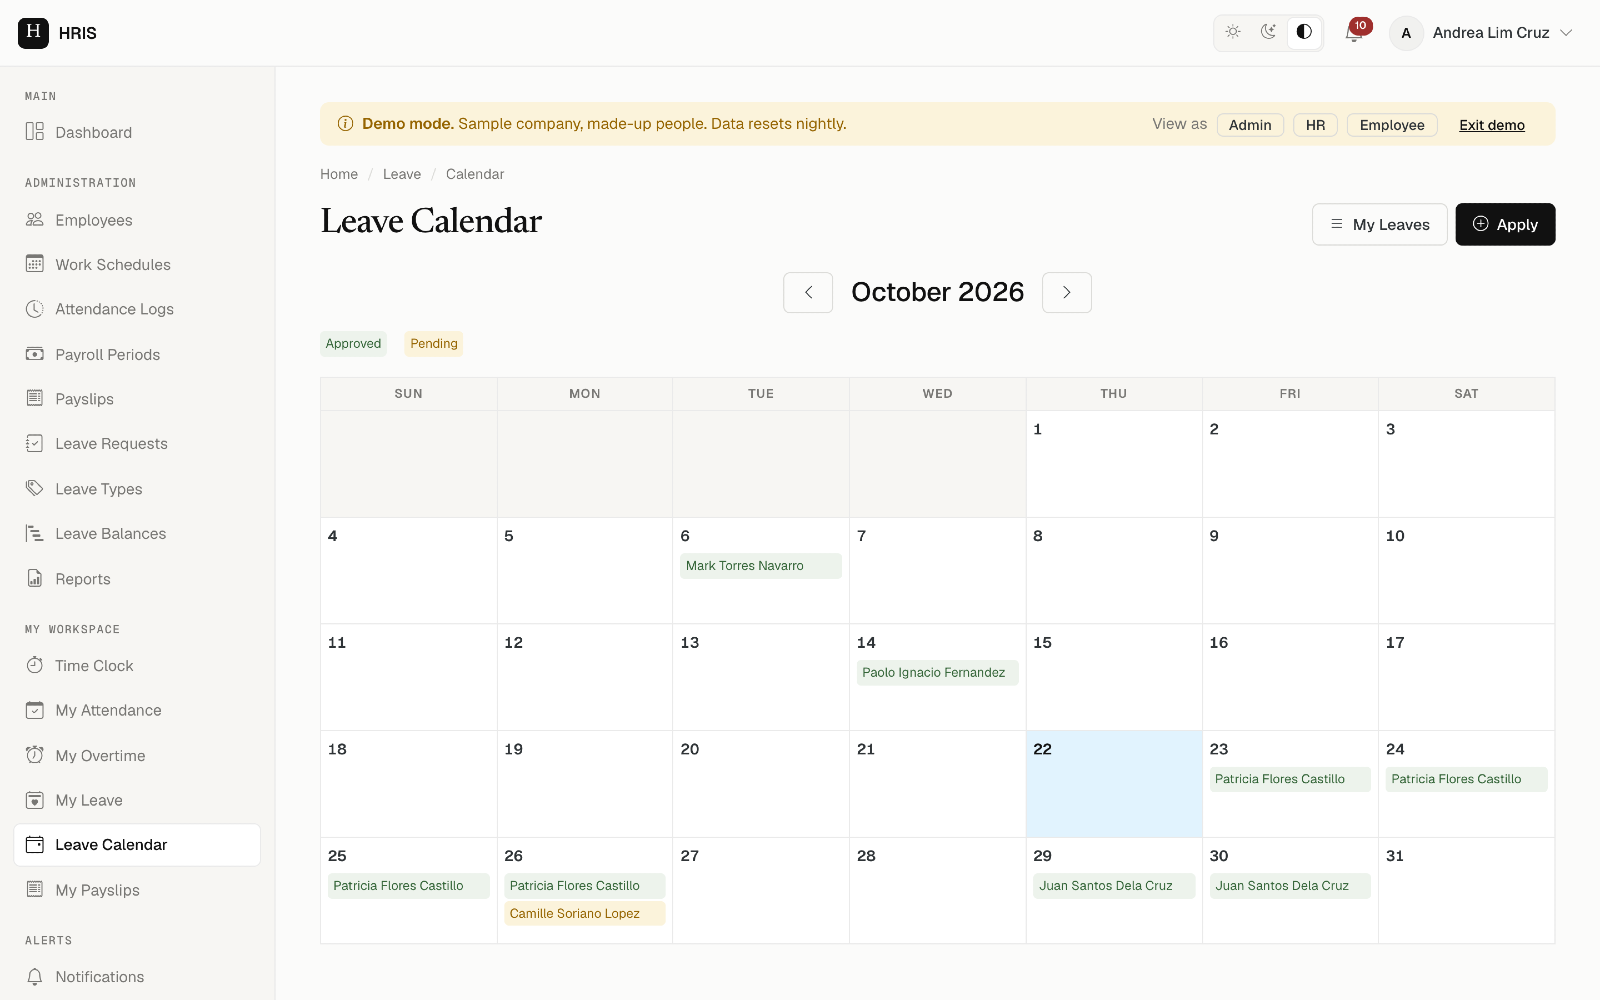The width and height of the screenshot is (1600, 1000).
Task: Go to next month chevron
Action: tap(1067, 292)
